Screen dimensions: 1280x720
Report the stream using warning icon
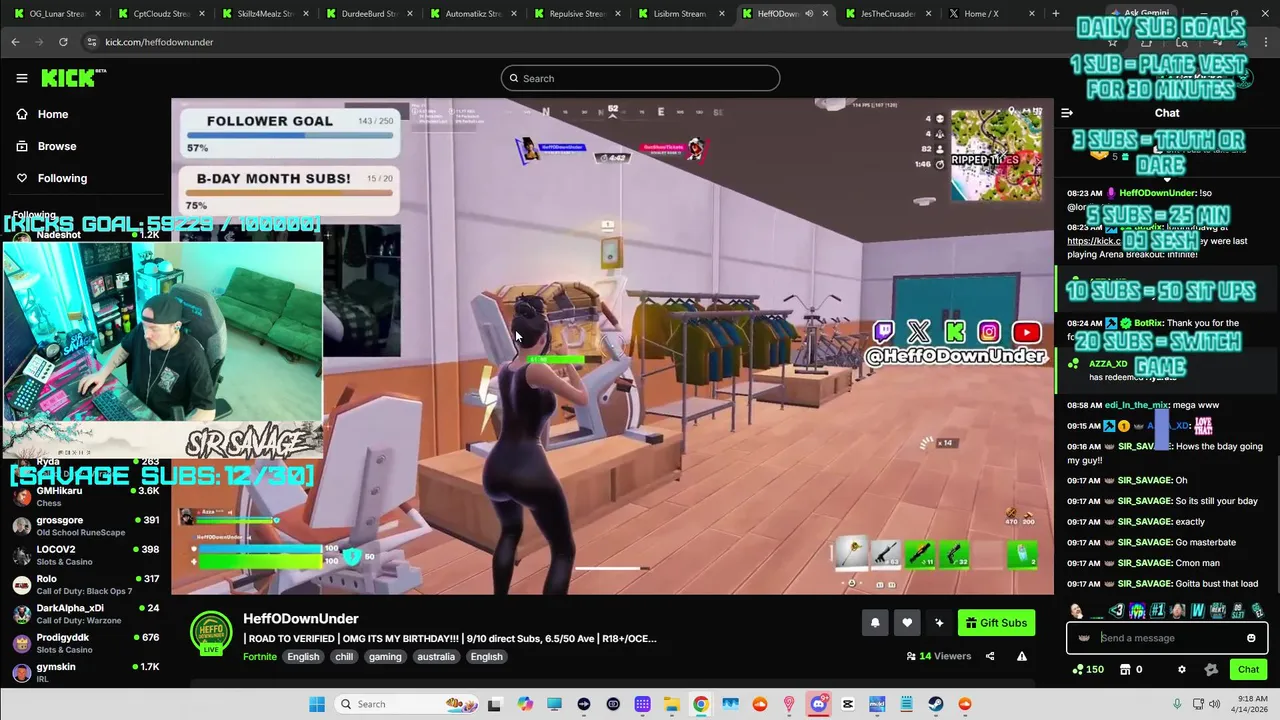tap(1022, 656)
